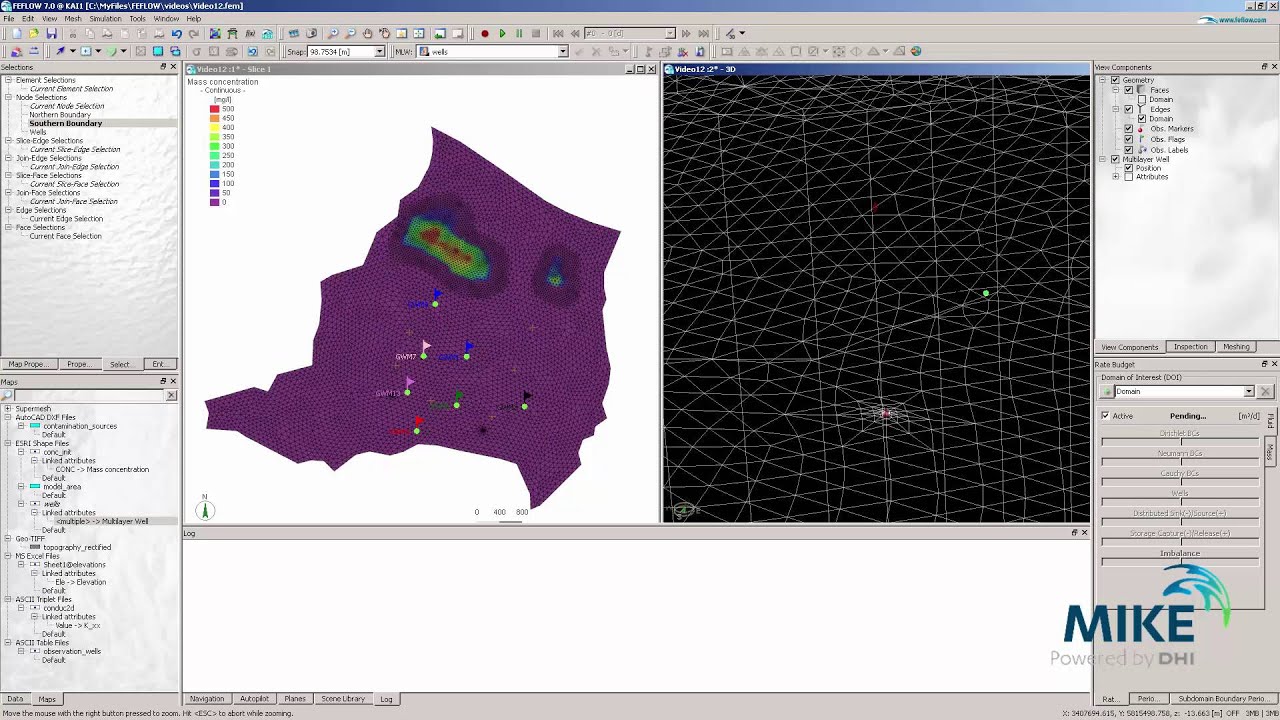Screen dimensions: 1280x720
Task: Collapse the ASCII Triplet Files node
Action: pyautogui.click(x=8, y=599)
